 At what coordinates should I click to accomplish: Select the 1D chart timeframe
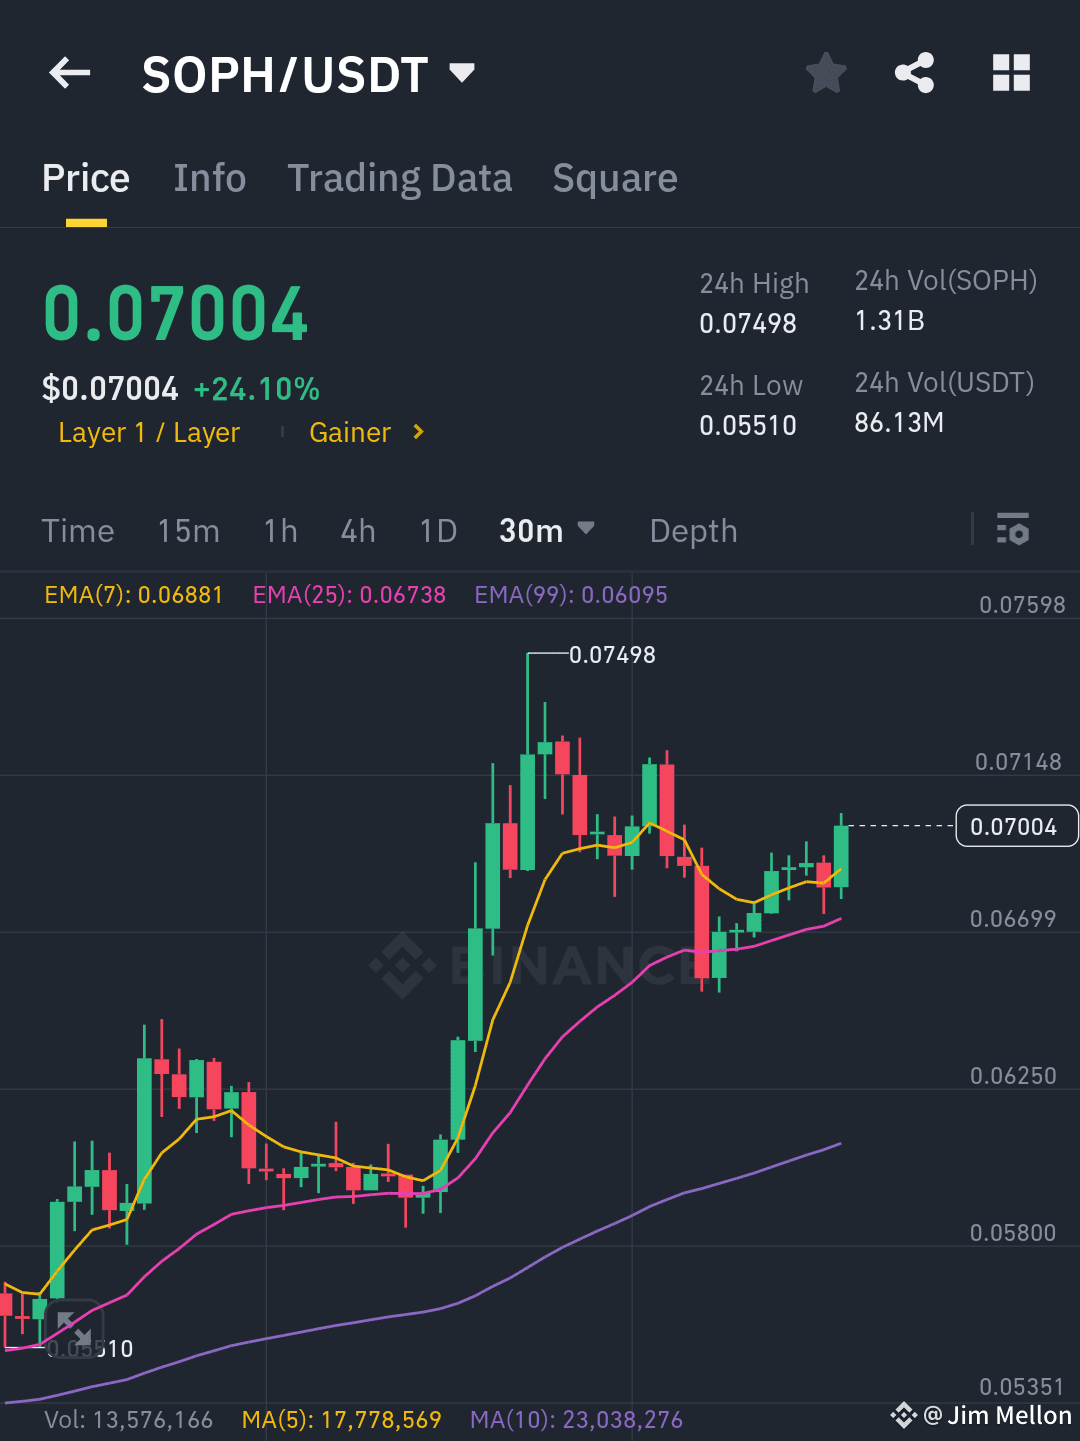(437, 530)
